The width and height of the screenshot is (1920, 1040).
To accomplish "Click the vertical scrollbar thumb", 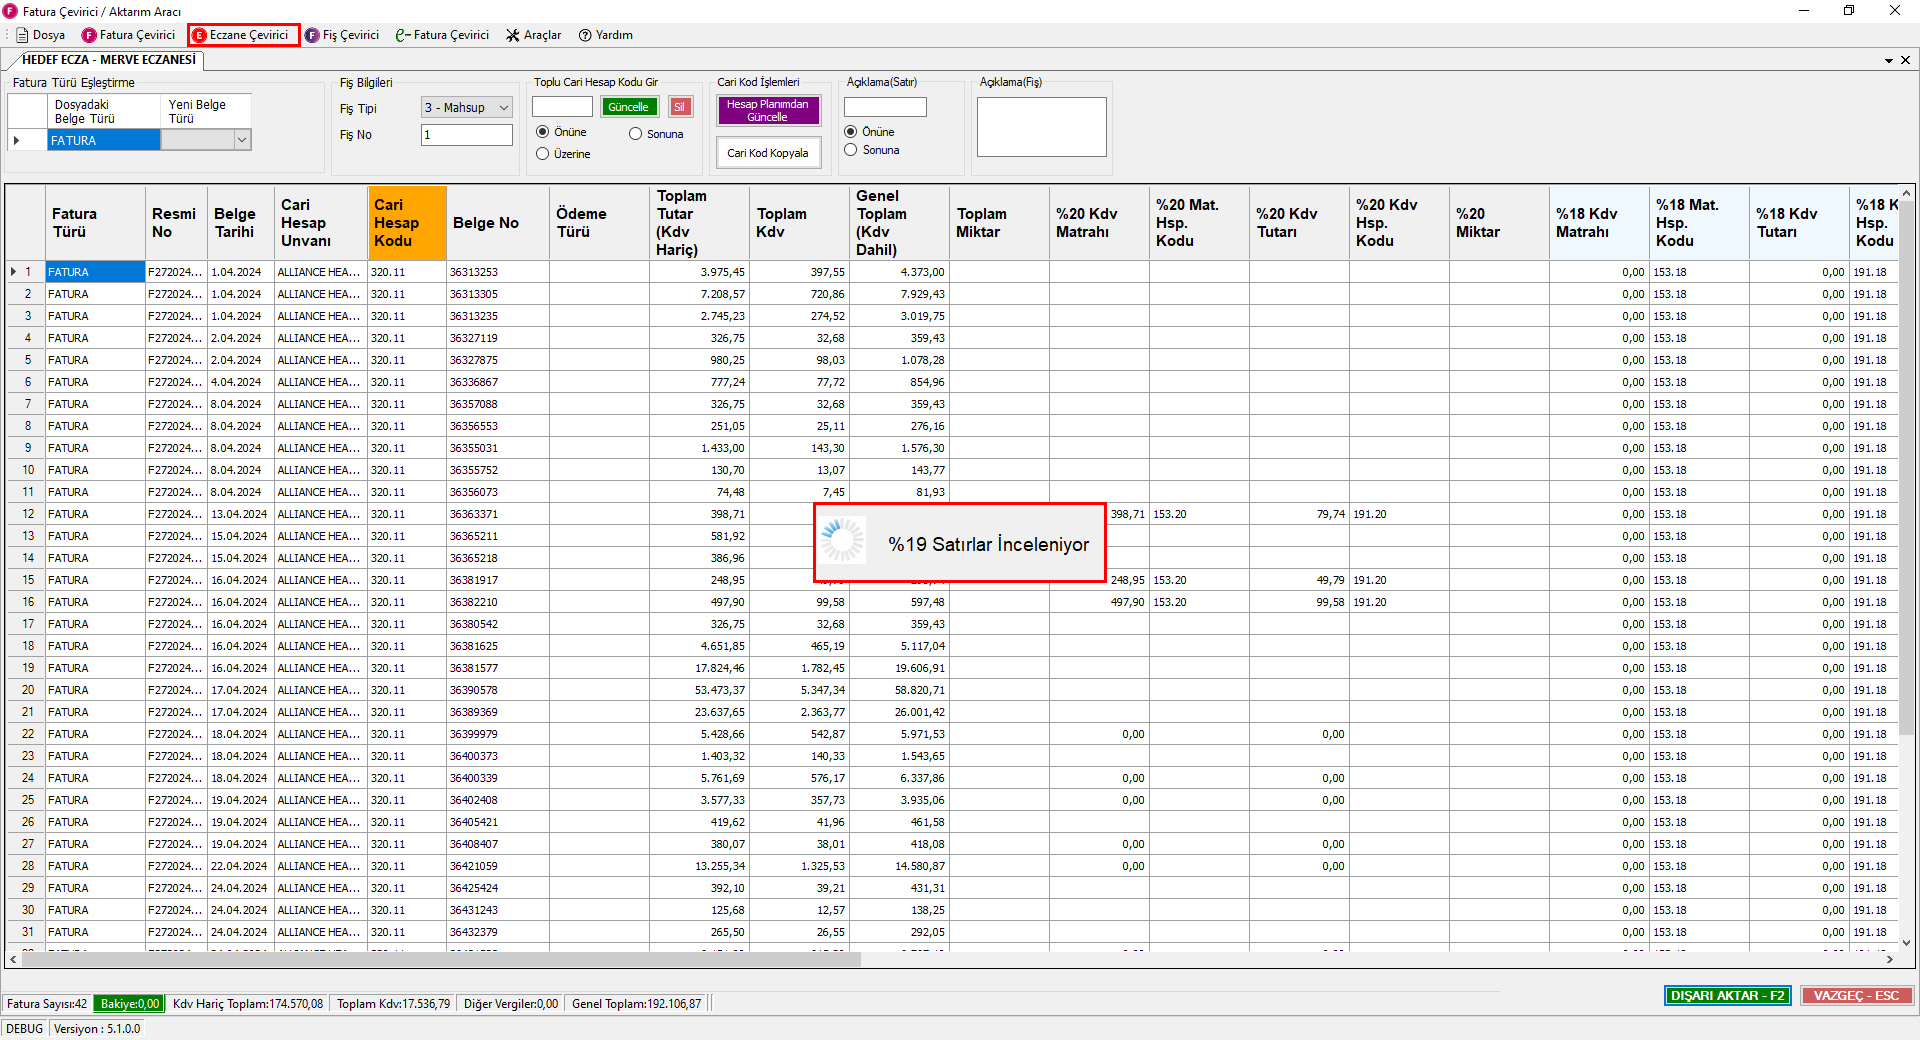I will [x=1906, y=470].
